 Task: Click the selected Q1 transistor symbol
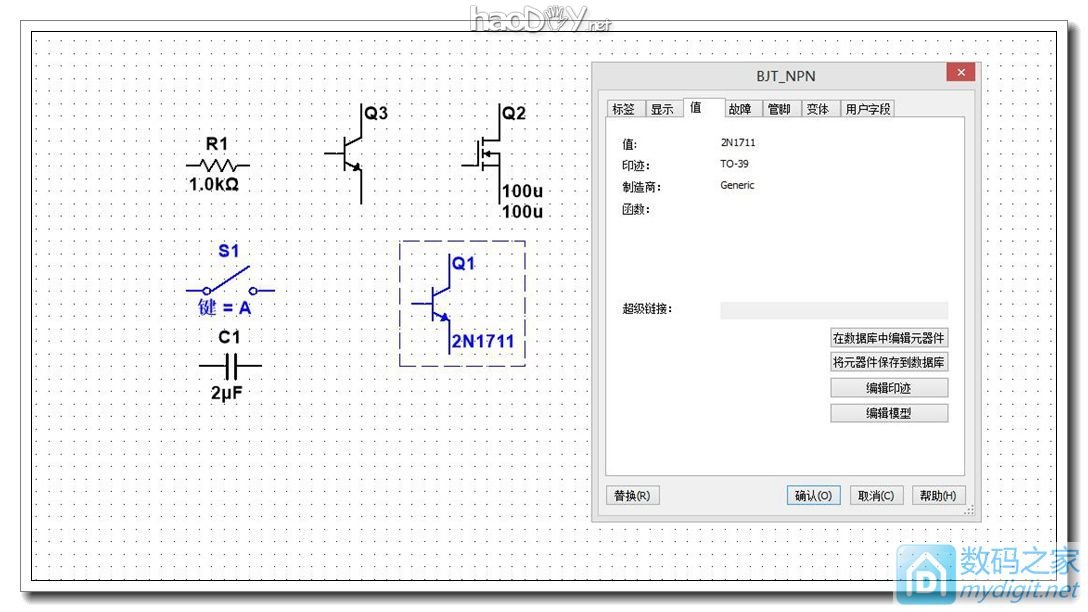[x=438, y=300]
